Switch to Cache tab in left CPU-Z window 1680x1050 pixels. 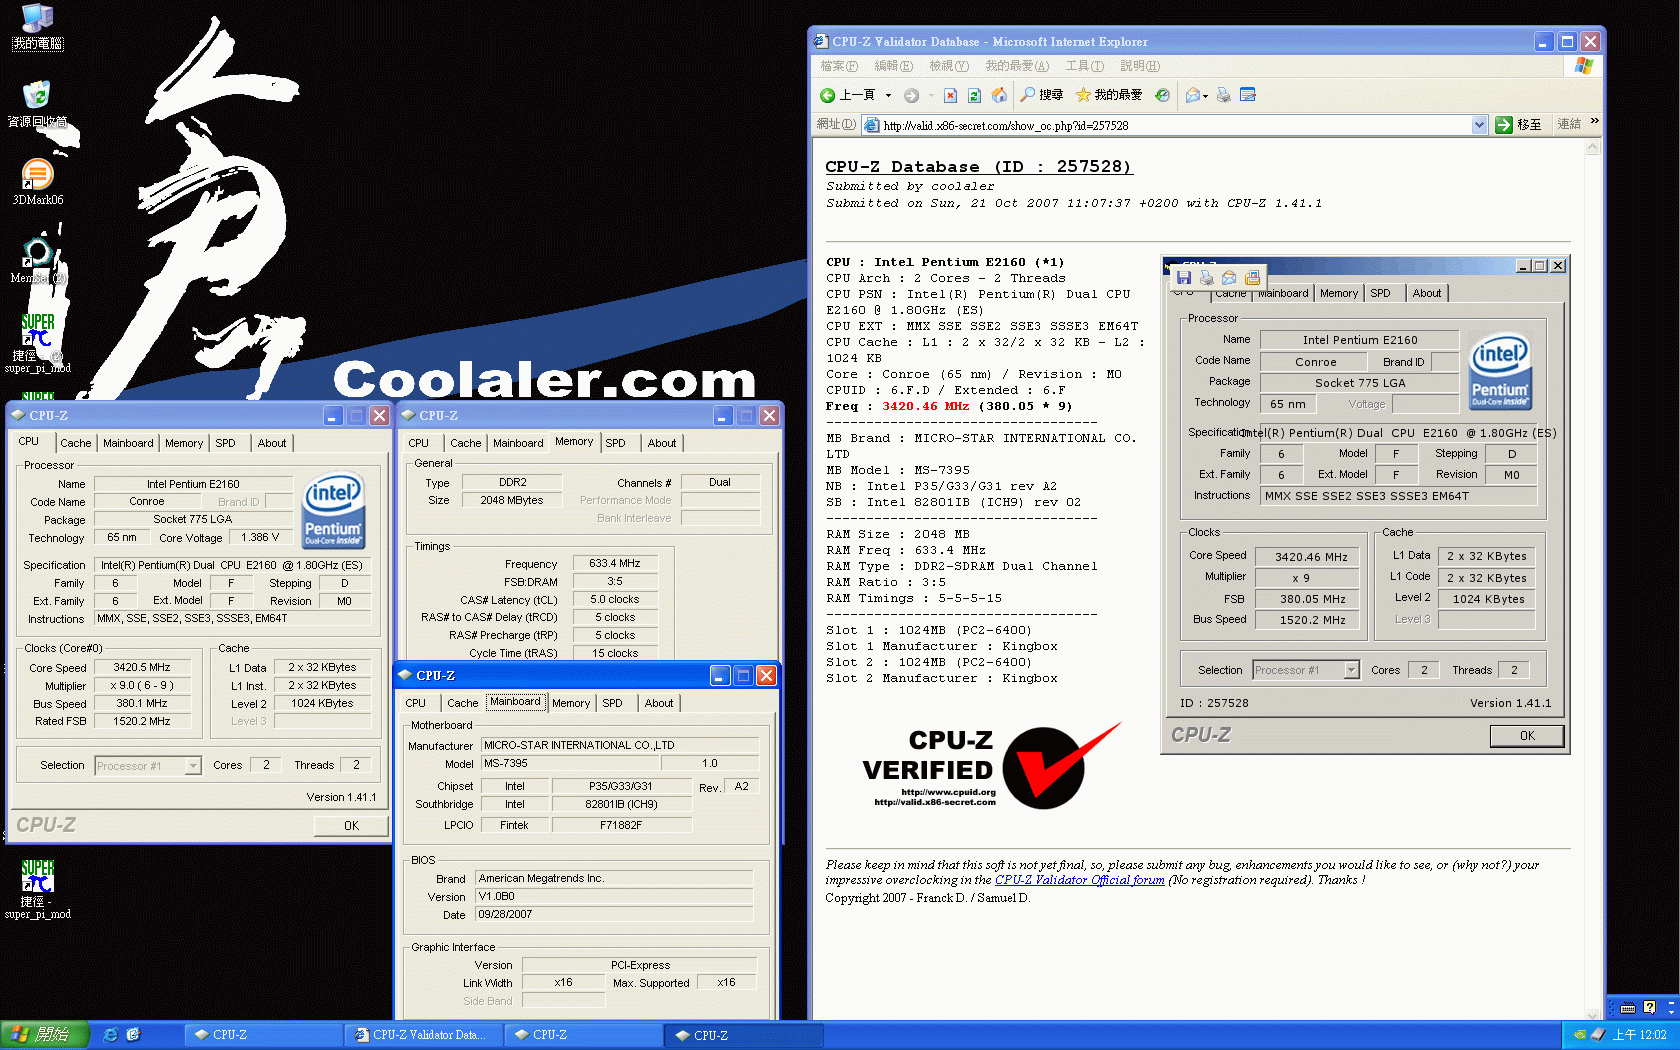coord(75,443)
